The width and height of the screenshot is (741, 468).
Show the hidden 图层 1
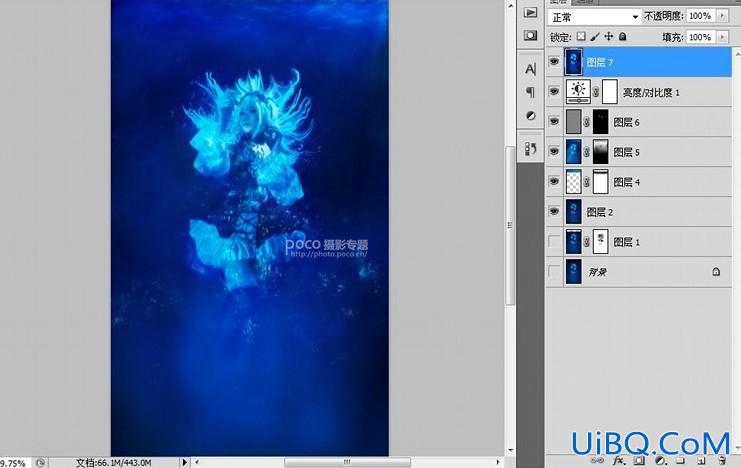tap(554, 242)
